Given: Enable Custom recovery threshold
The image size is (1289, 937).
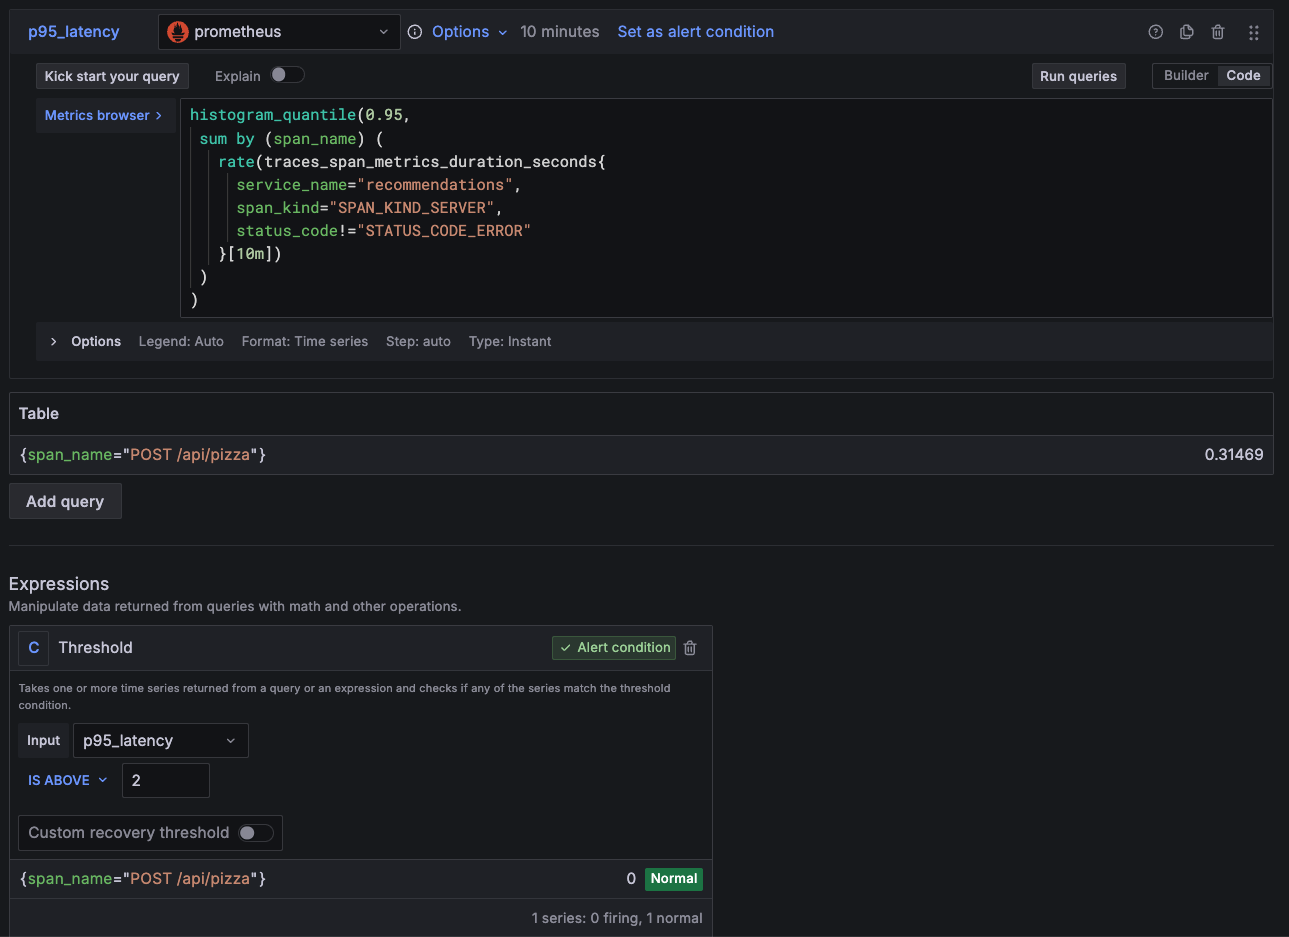Looking at the screenshot, I should pos(256,832).
